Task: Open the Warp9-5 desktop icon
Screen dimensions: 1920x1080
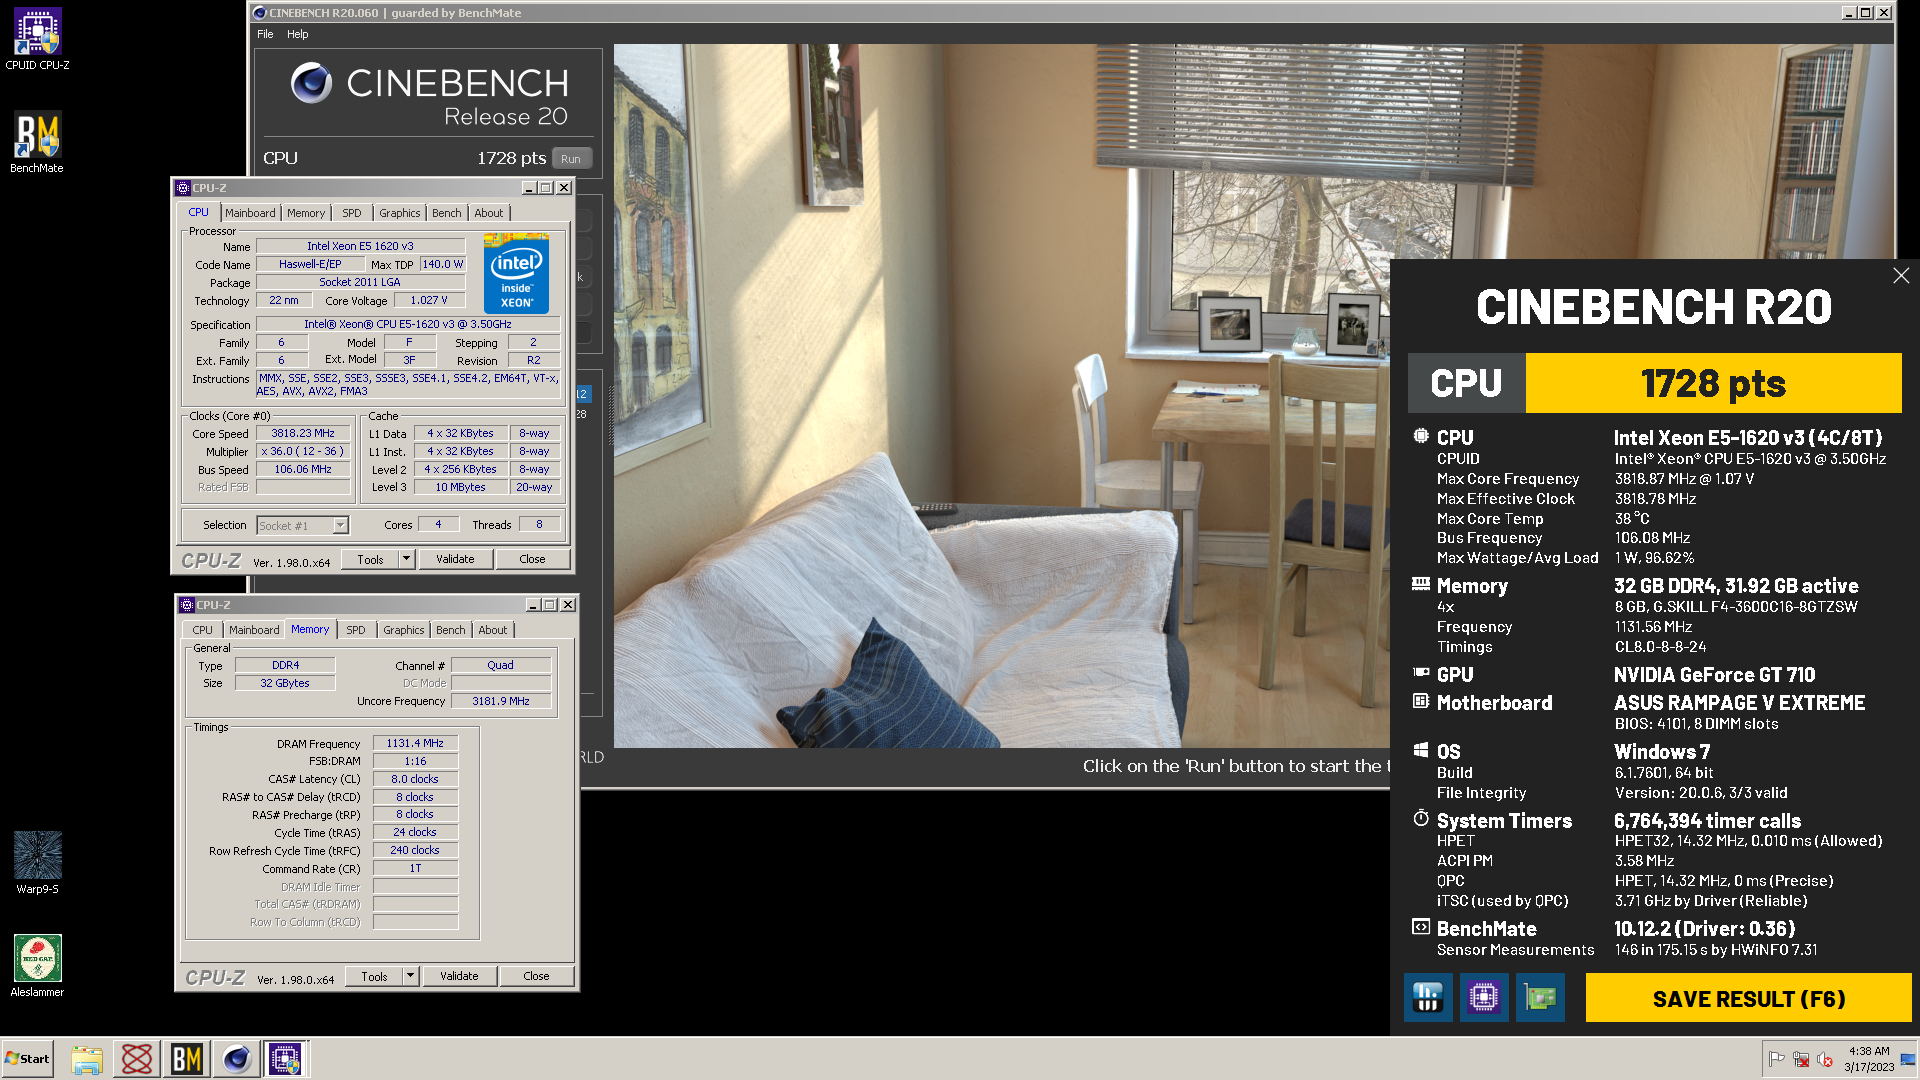Action: (37, 862)
